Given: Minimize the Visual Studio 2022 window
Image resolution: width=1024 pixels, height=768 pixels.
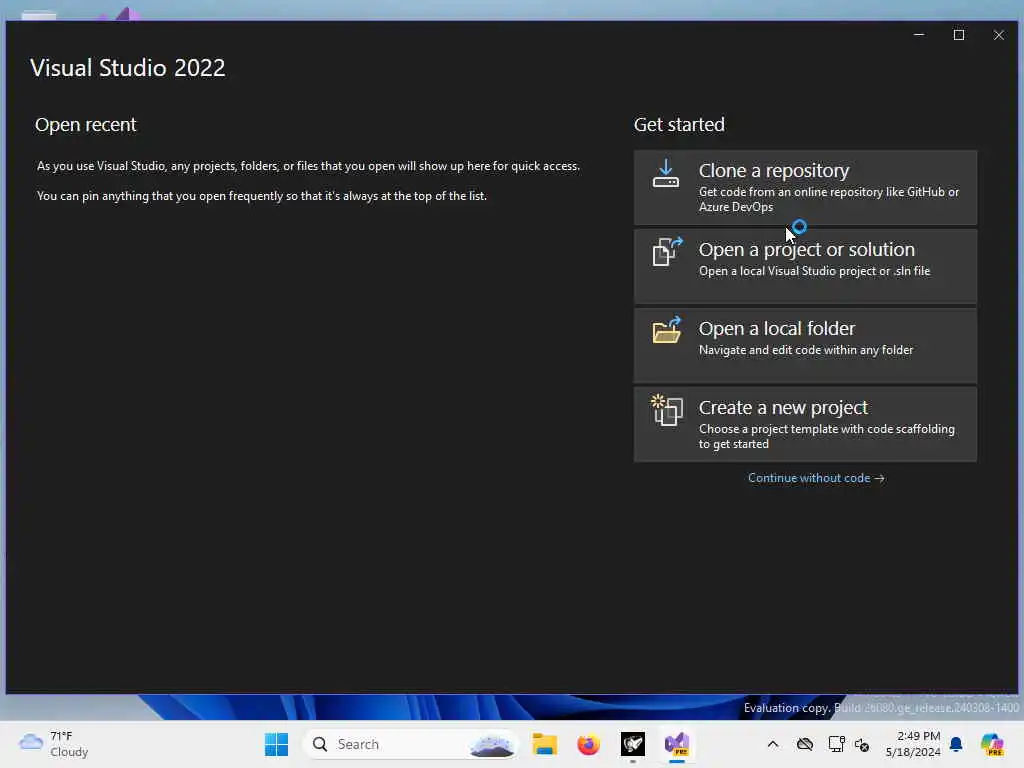Looking at the screenshot, I should 919,35.
